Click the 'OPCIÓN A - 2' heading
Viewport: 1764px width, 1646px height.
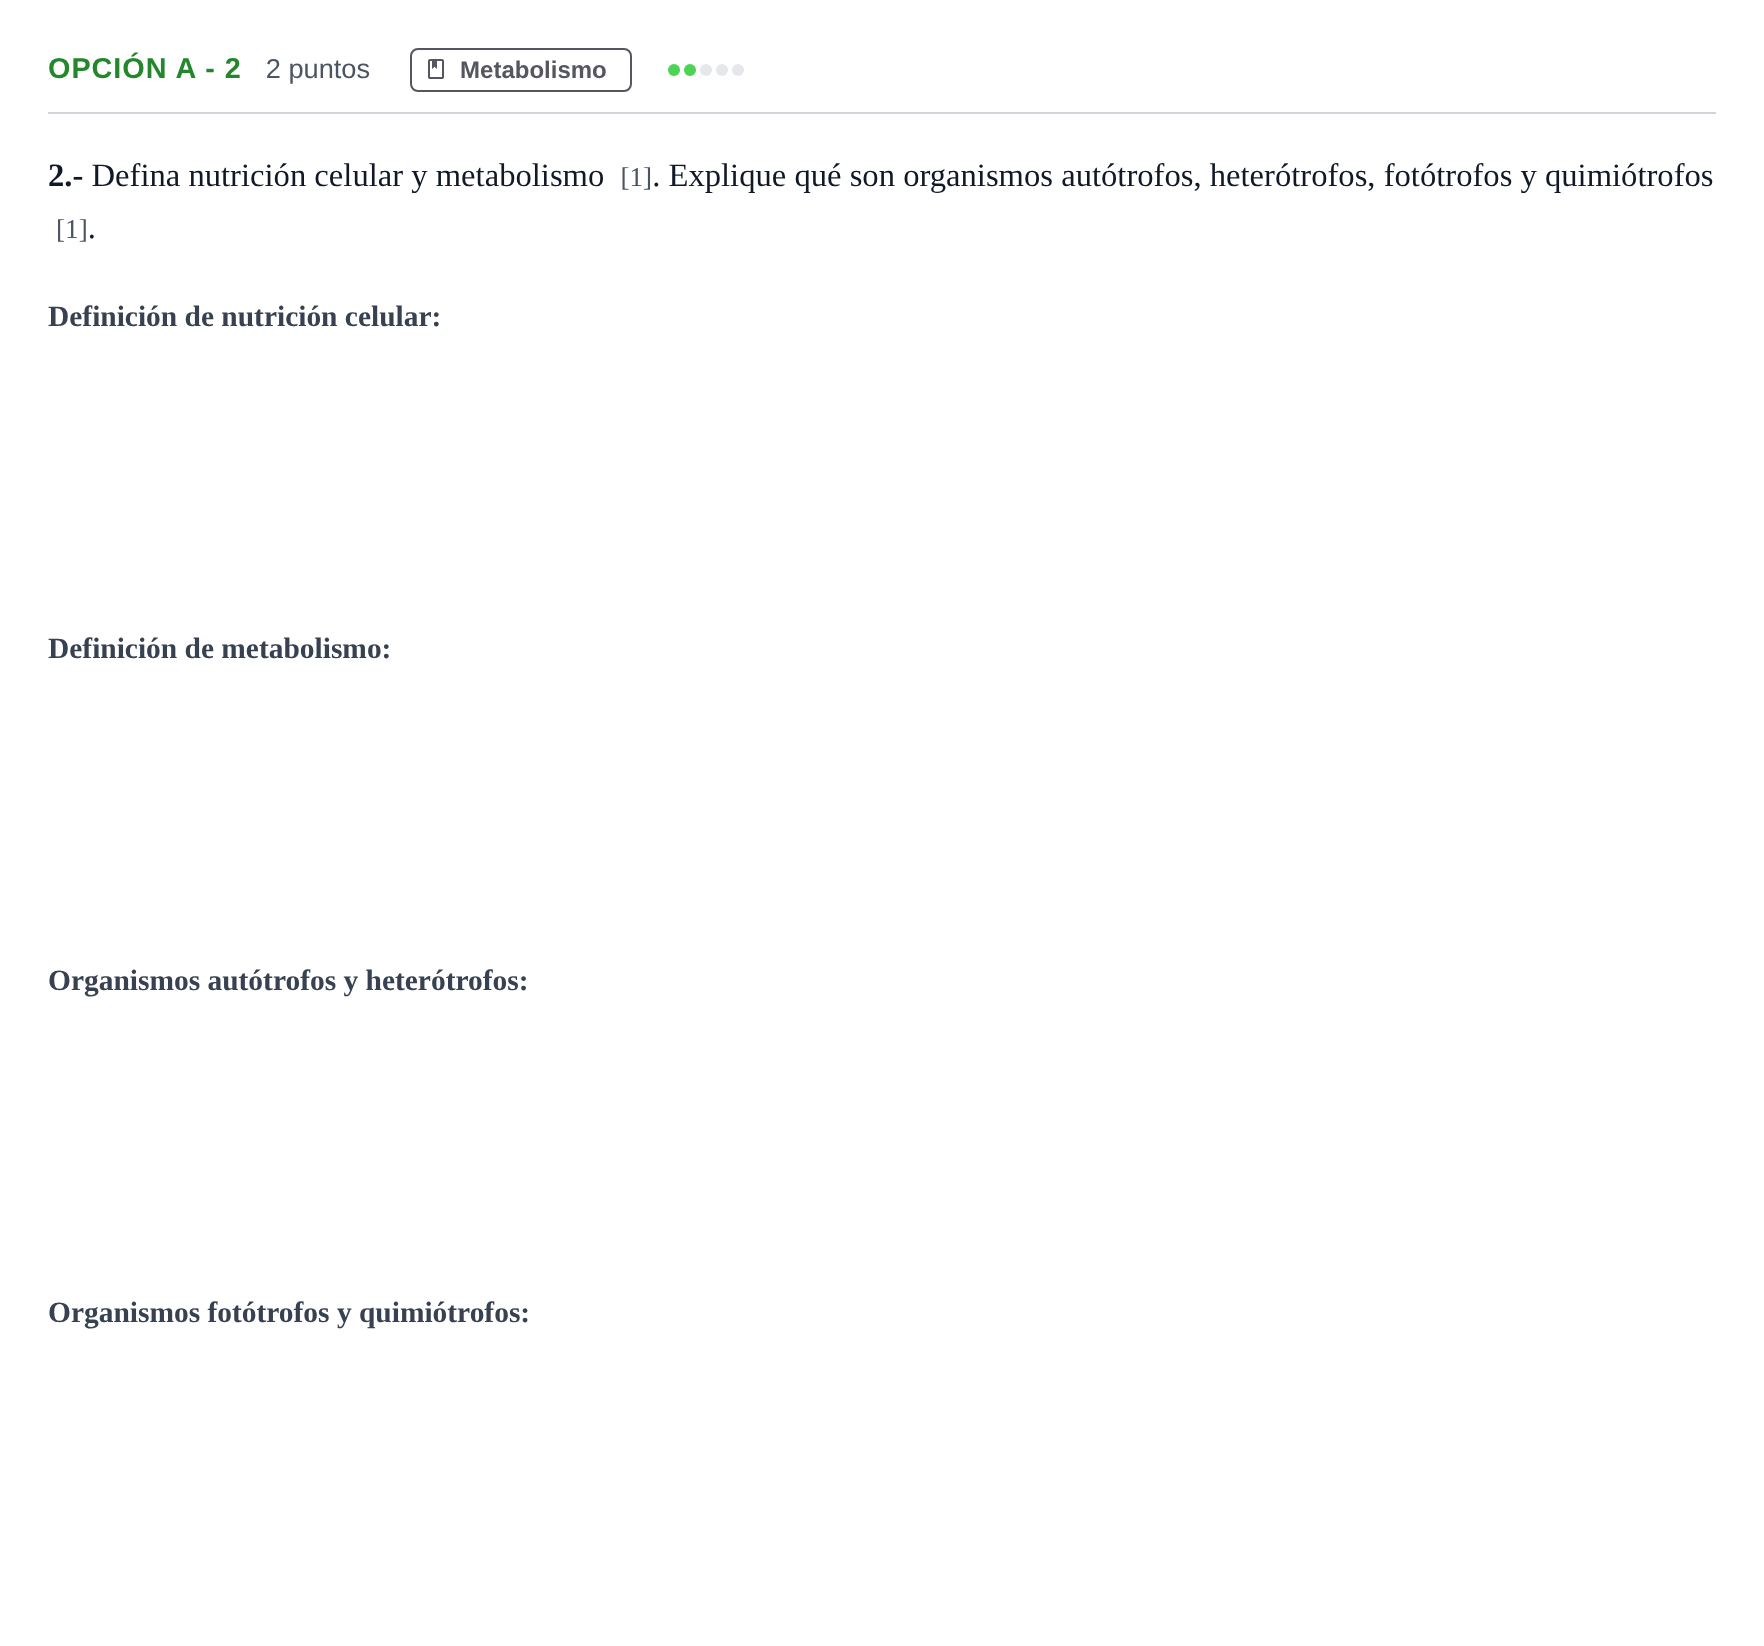(x=145, y=69)
